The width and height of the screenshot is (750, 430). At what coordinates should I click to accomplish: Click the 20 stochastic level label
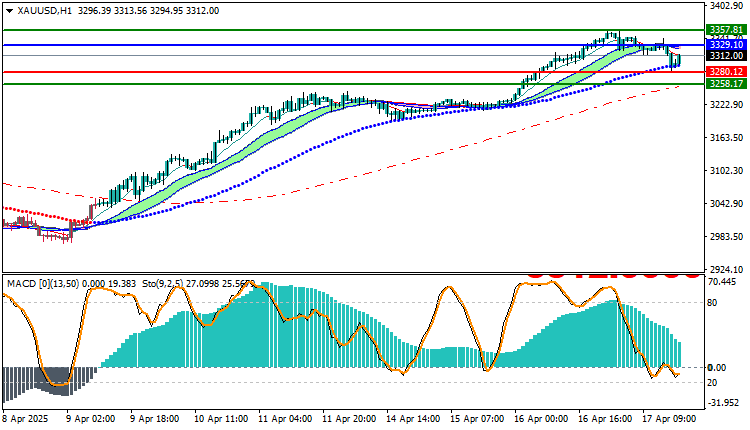pos(712,383)
